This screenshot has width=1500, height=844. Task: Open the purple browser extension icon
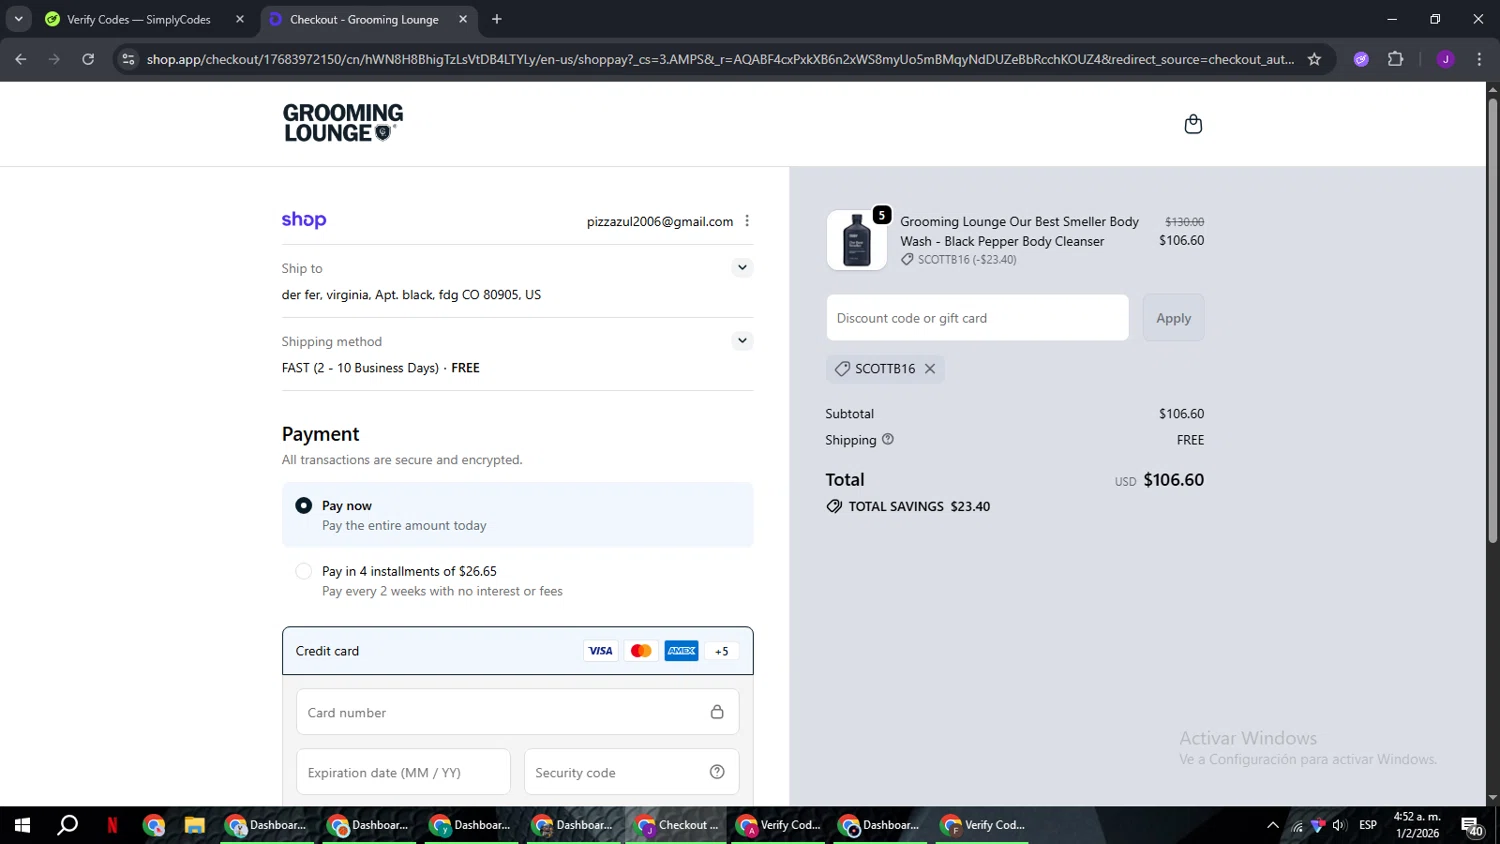(1361, 59)
